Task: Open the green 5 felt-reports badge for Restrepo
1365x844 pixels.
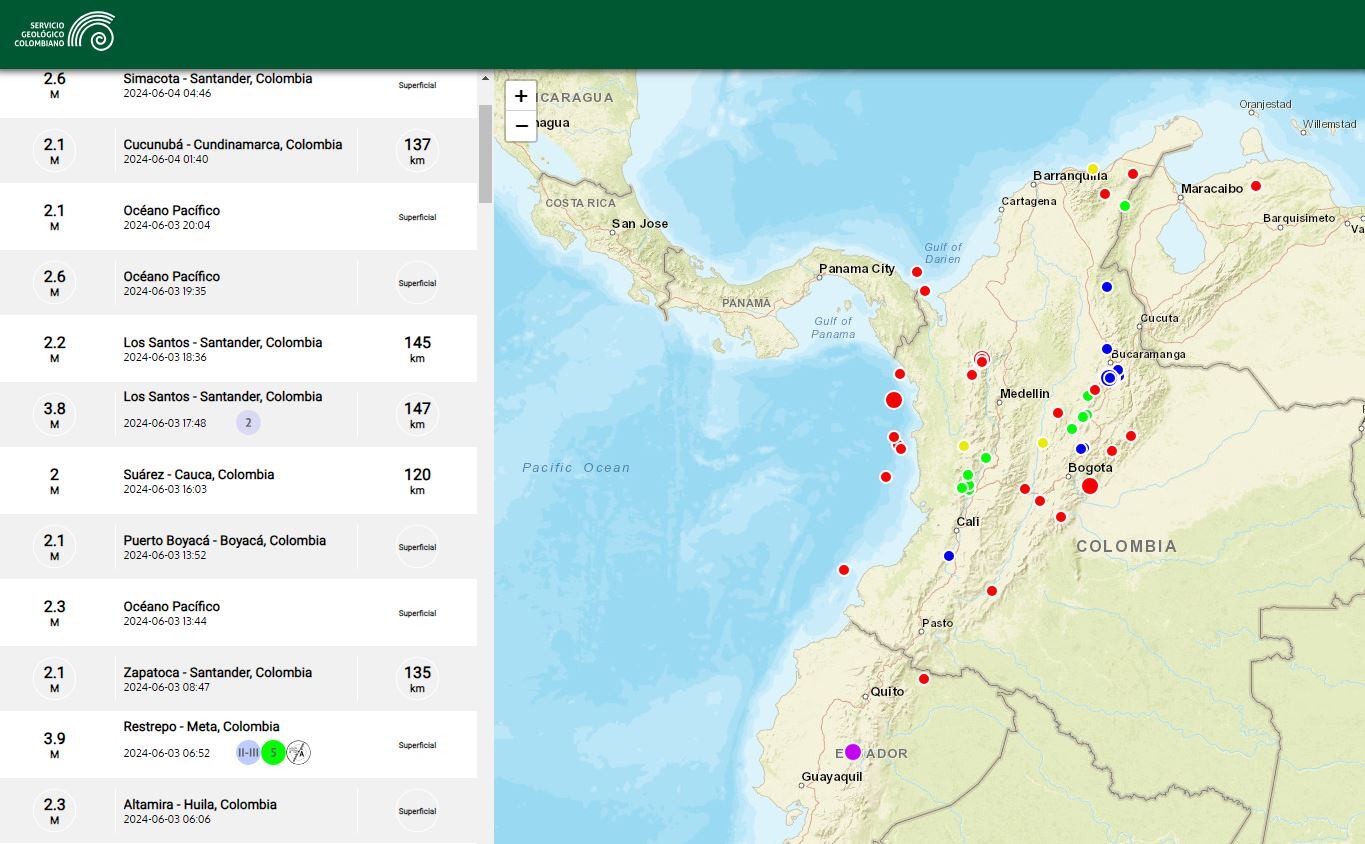Action: point(273,752)
